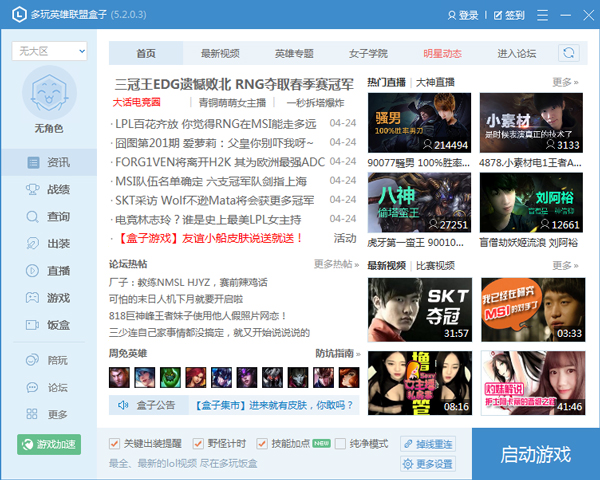Viewport: 600px width, 480px height.
Task: Toggle the 技能加点 checkbox
Action: pos(262,444)
